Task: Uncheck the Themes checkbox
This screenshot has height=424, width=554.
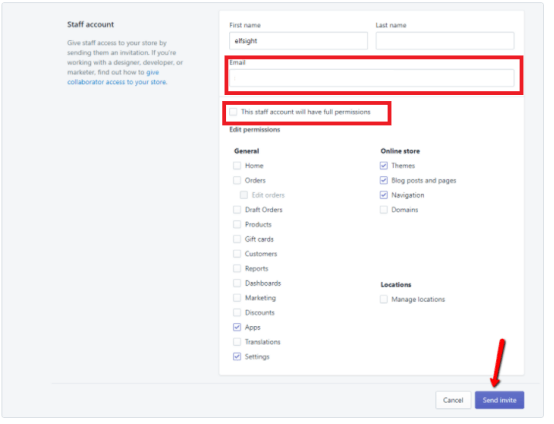Action: coord(384,166)
